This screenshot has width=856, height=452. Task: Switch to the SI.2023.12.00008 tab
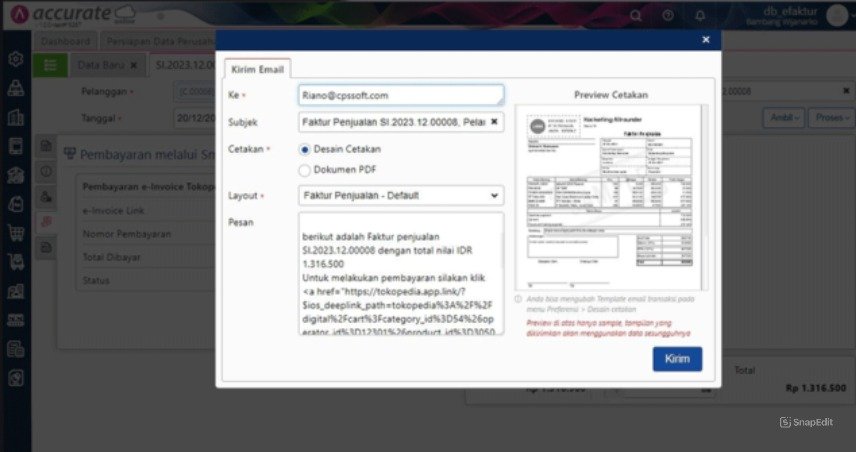click(x=185, y=65)
